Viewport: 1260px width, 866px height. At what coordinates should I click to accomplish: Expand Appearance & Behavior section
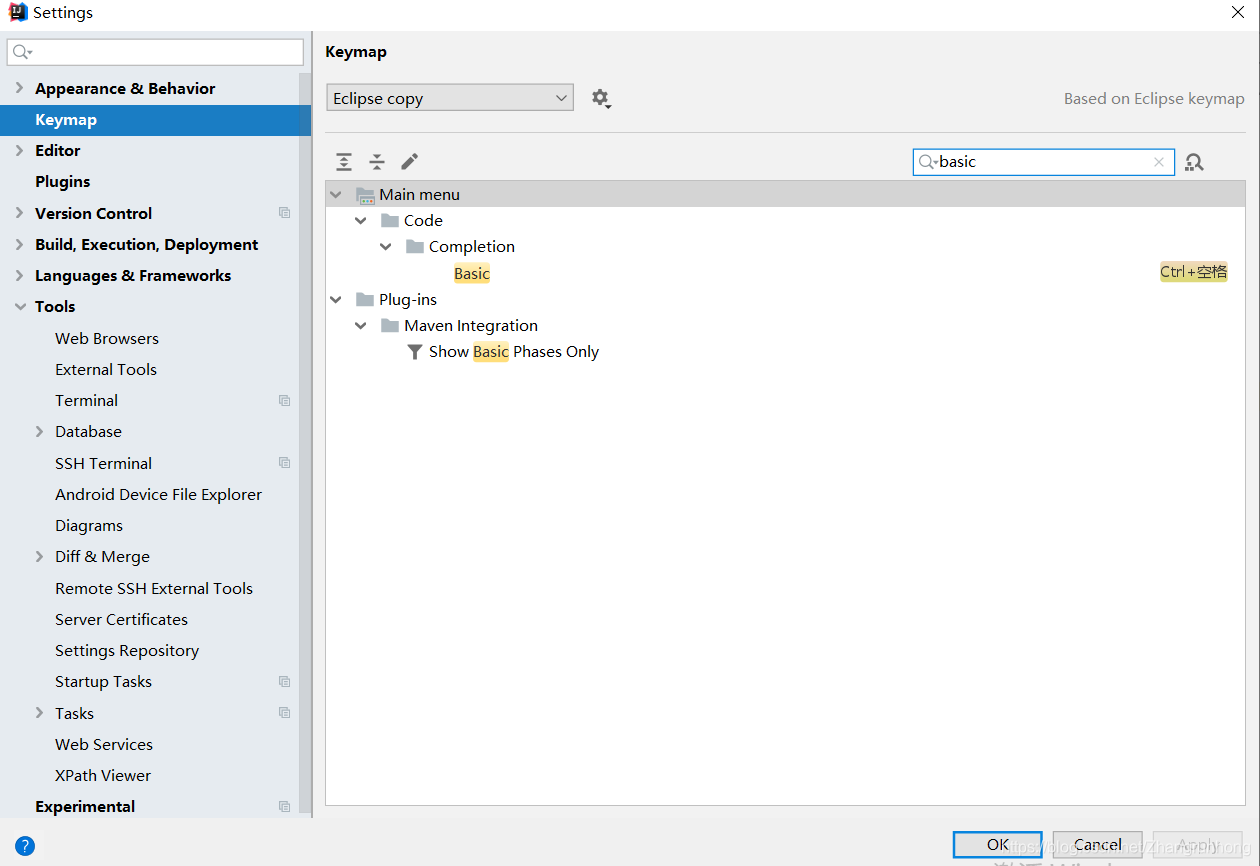point(19,88)
